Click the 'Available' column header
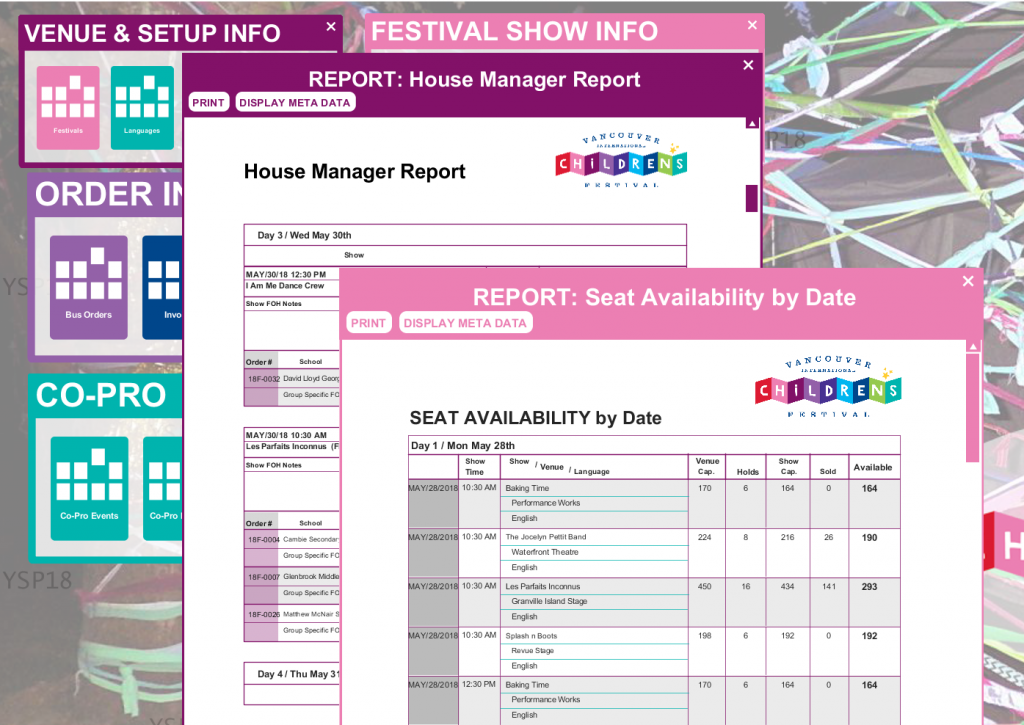 (x=872, y=468)
